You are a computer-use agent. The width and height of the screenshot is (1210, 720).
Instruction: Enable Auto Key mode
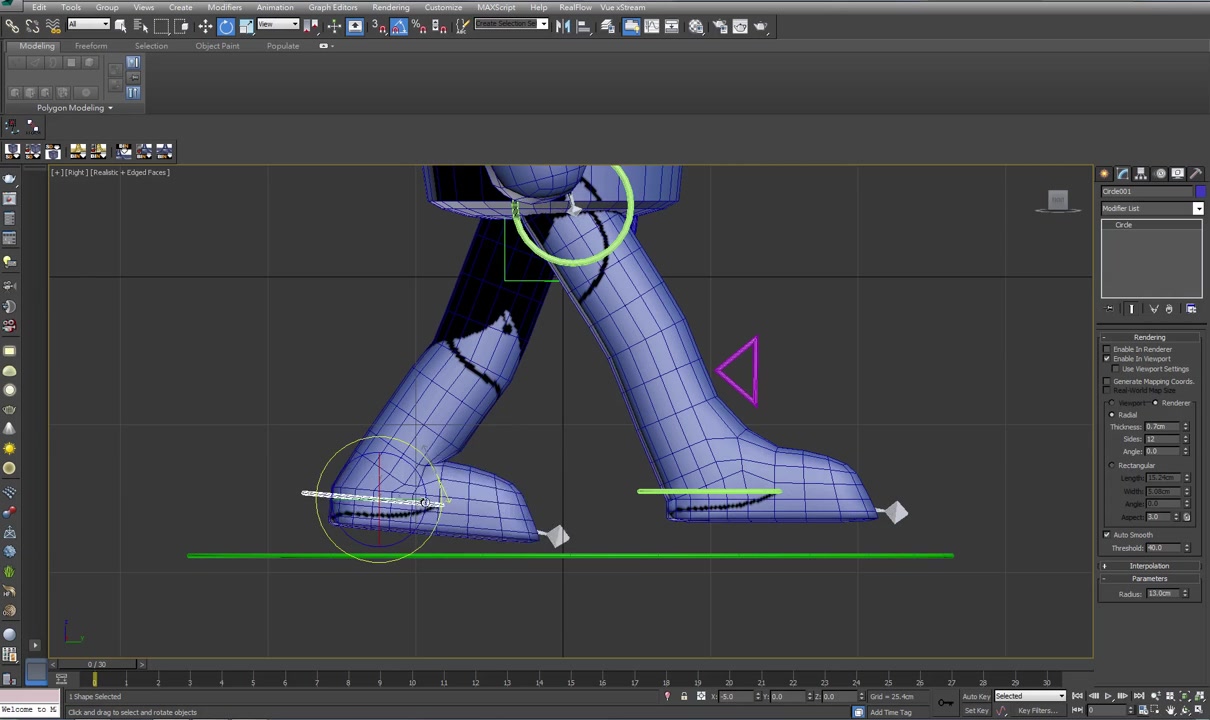[976, 696]
